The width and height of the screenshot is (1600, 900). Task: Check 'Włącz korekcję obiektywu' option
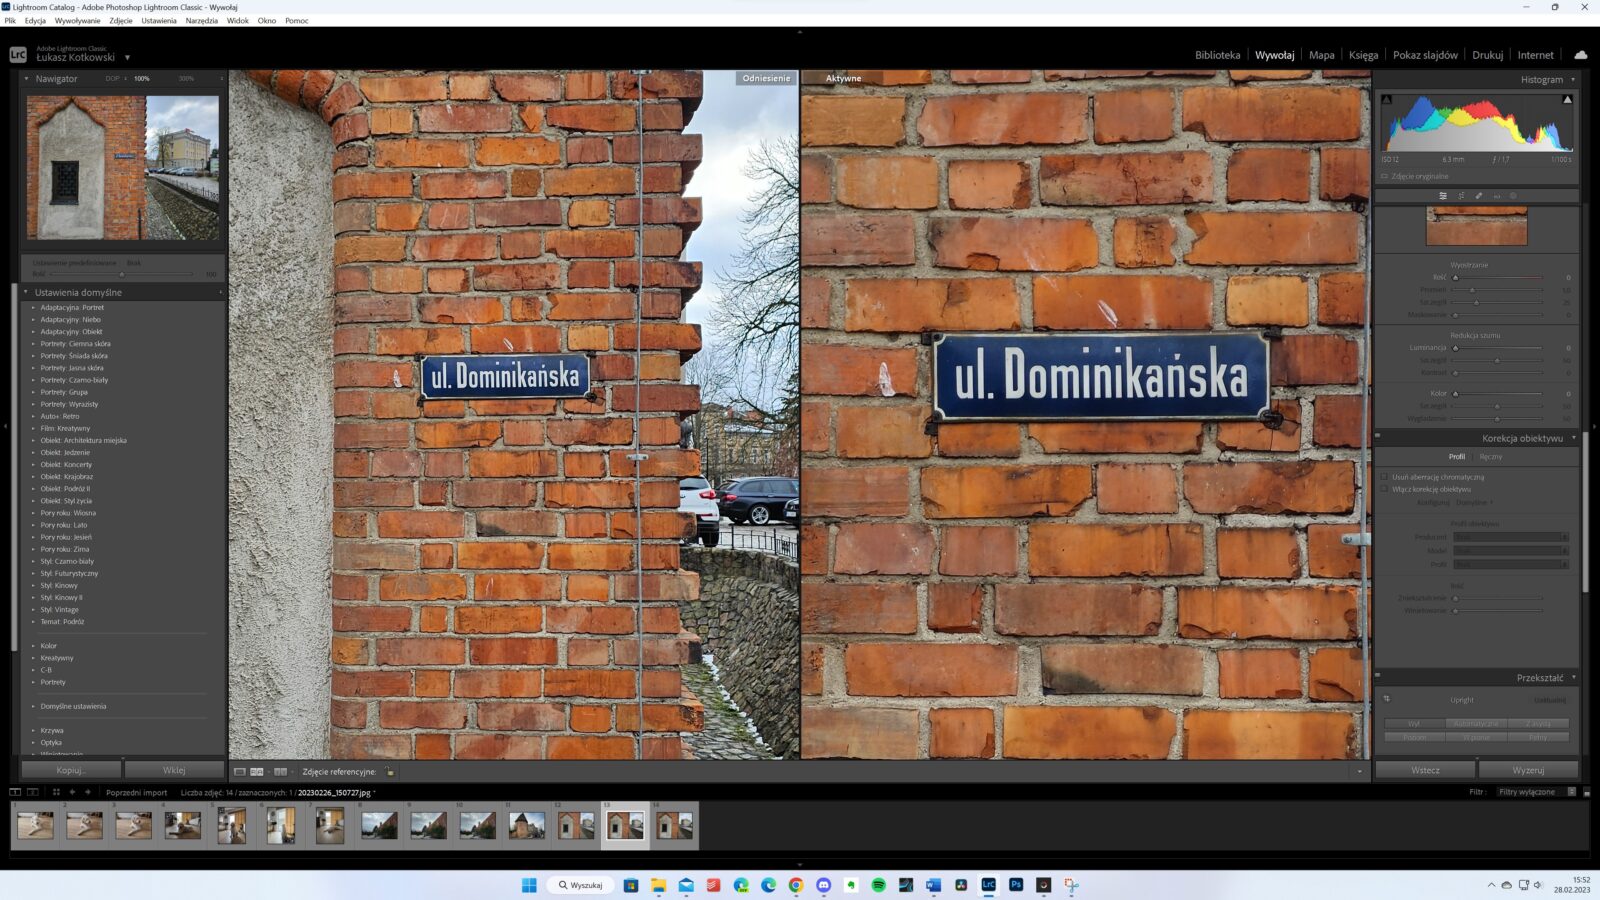pos(1385,489)
